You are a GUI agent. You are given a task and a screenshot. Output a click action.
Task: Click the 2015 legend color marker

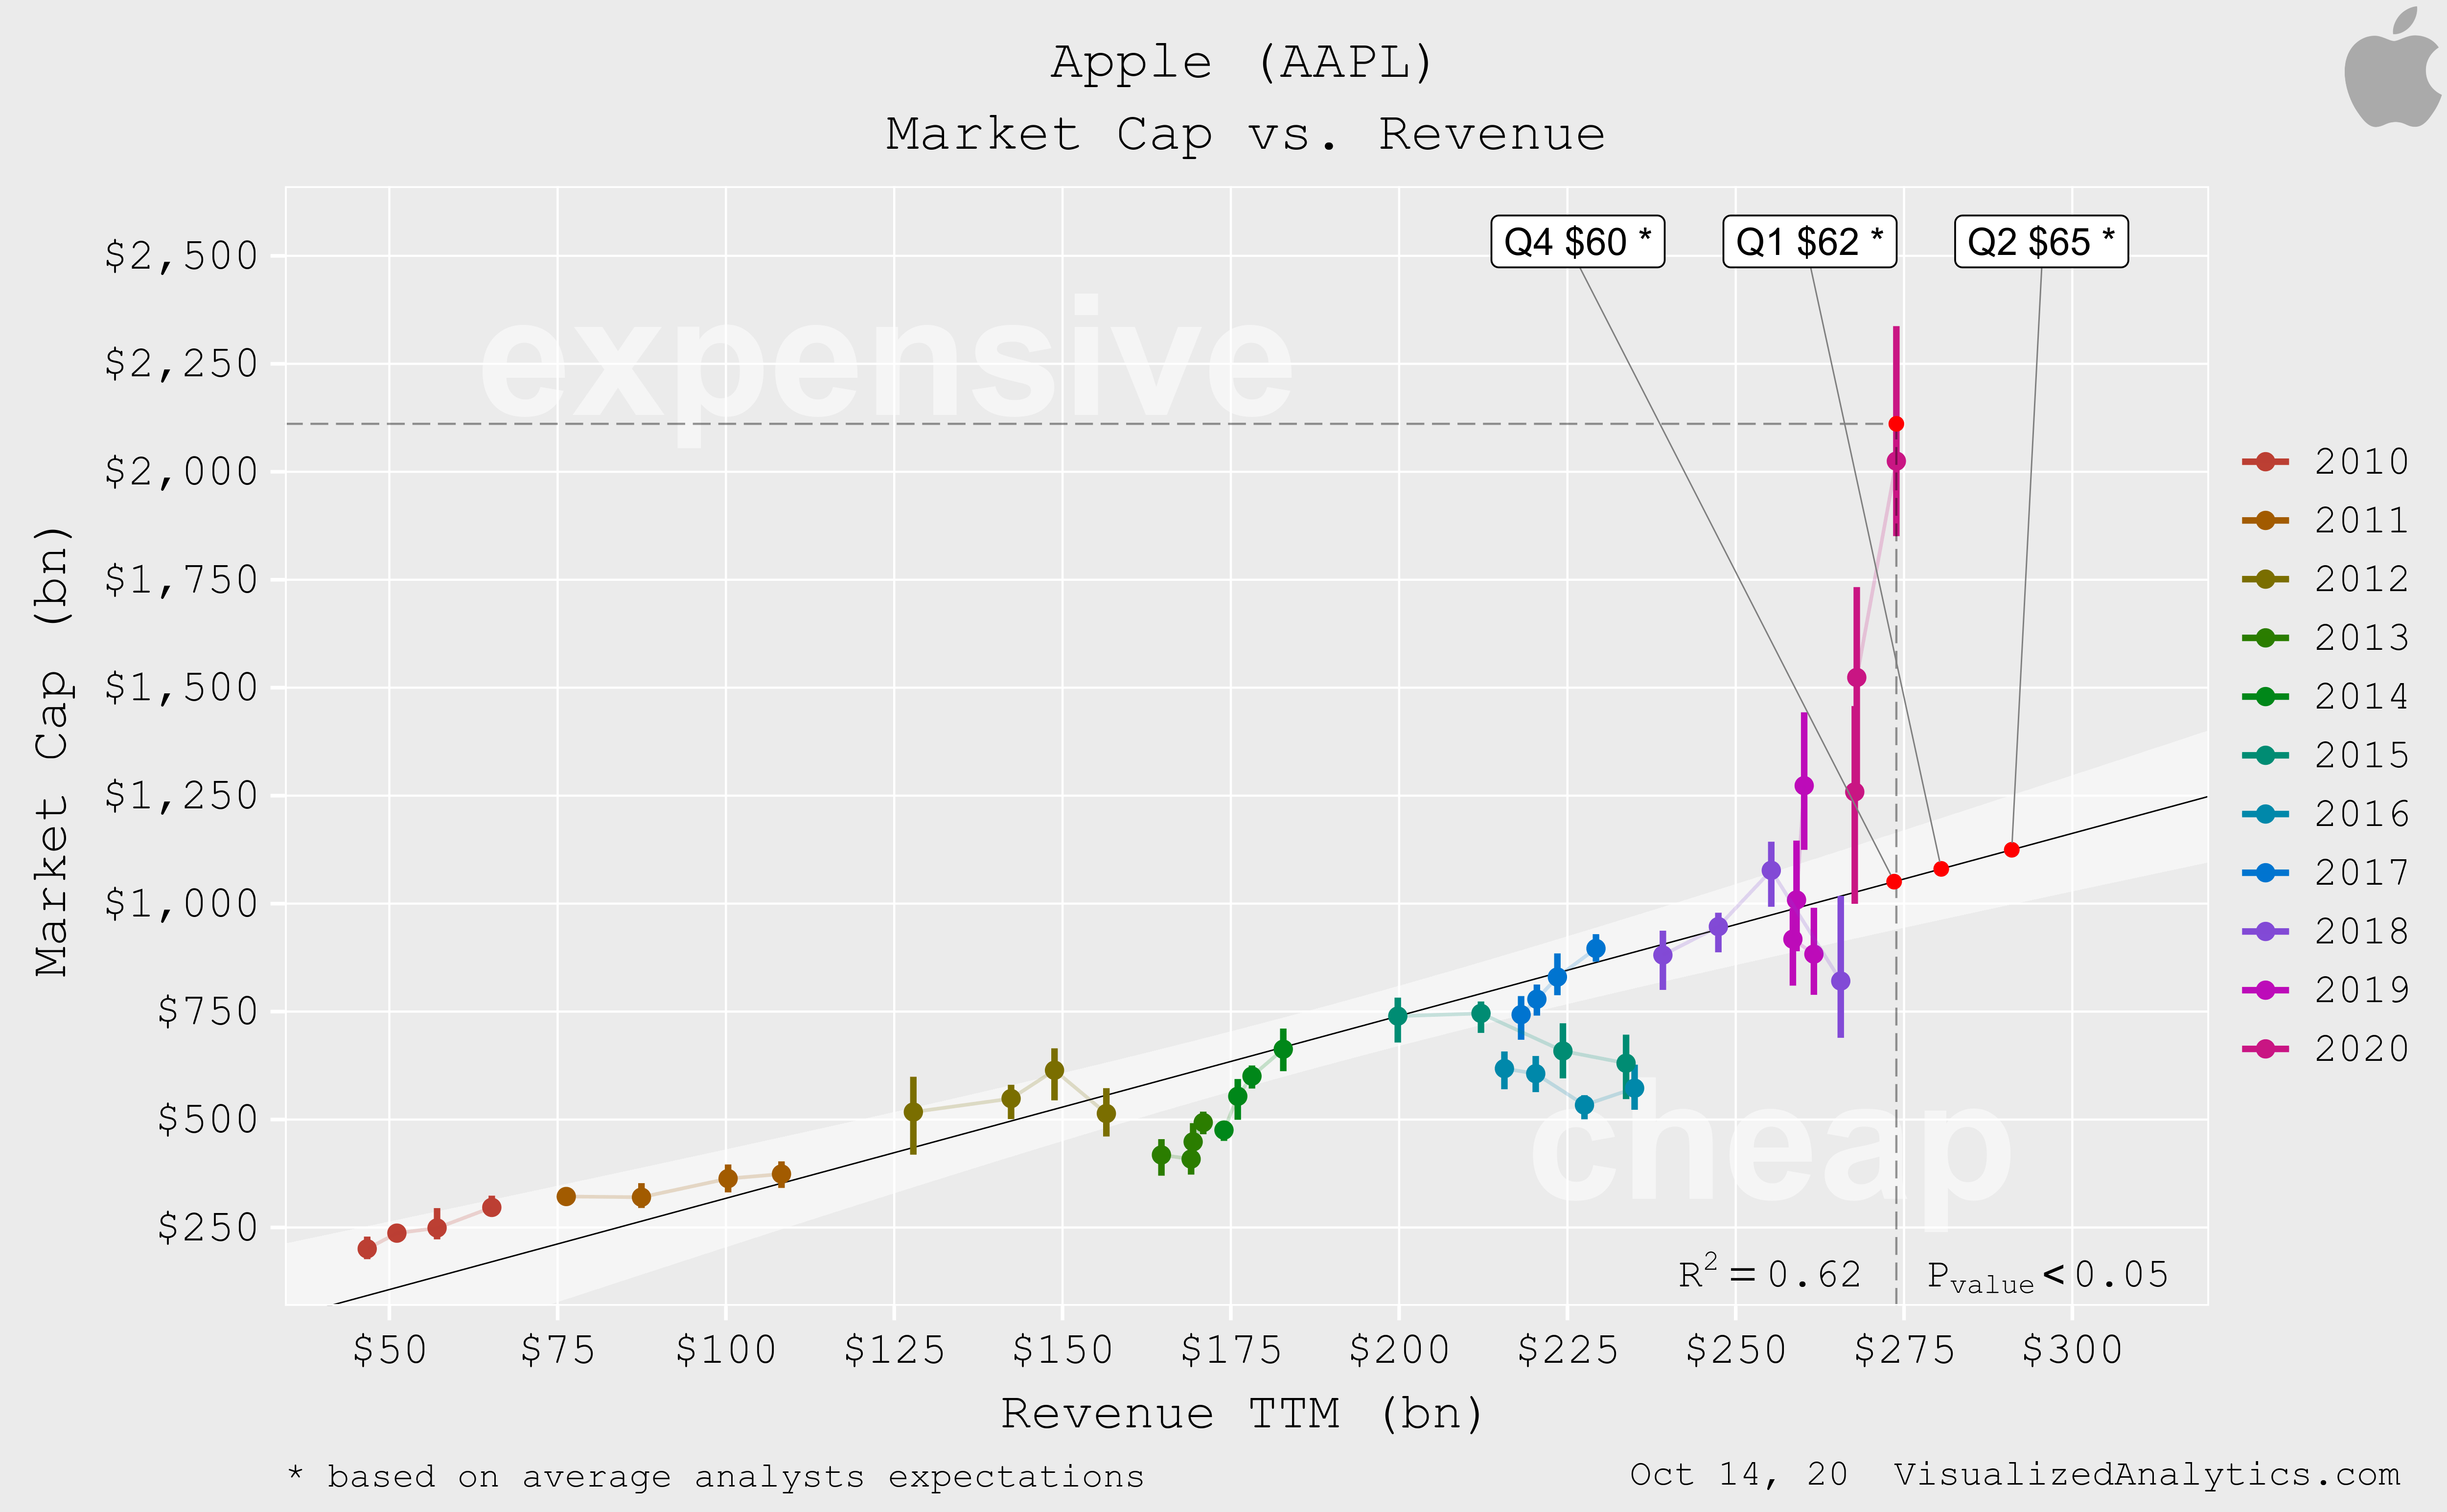tap(2266, 755)
